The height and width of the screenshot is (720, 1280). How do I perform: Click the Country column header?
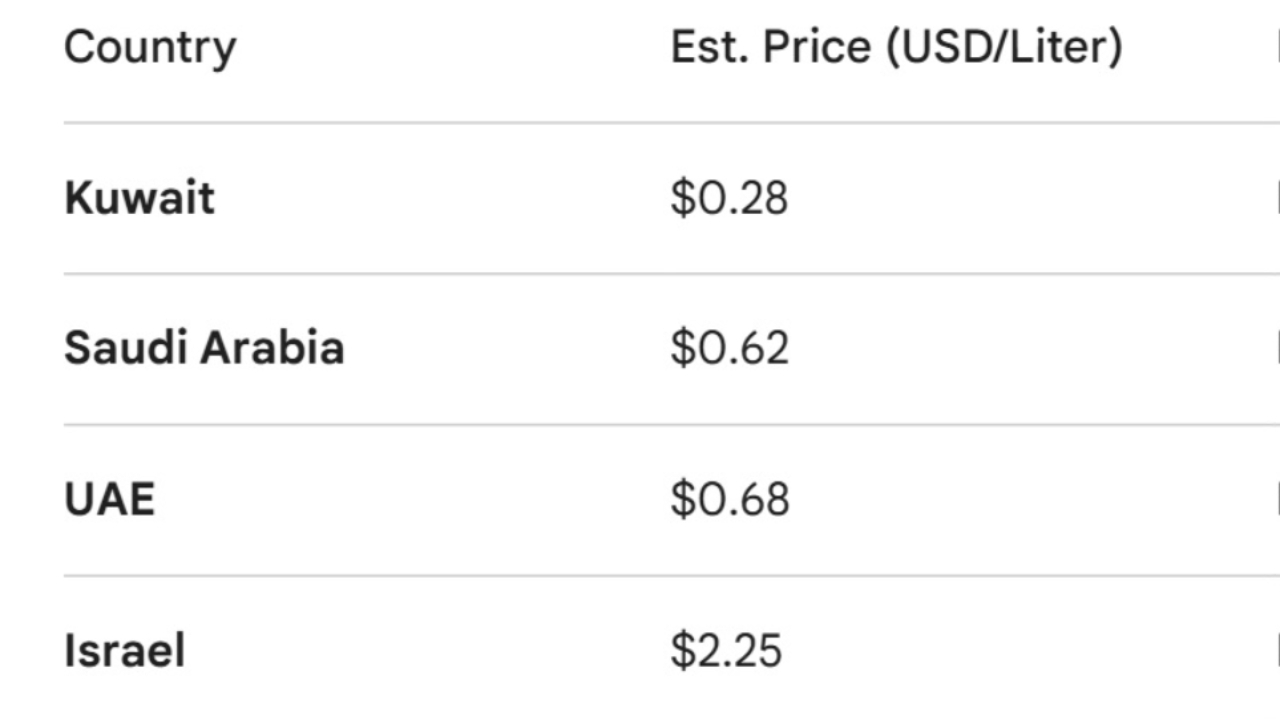150,47
